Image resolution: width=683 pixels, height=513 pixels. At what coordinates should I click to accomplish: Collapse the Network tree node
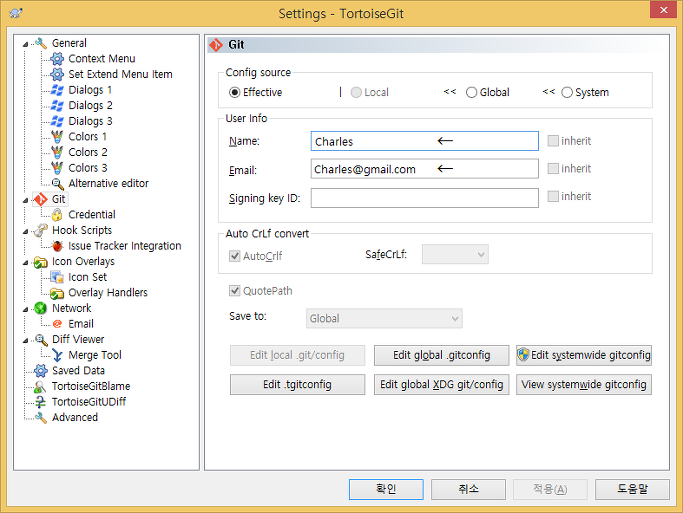[25, 309]
